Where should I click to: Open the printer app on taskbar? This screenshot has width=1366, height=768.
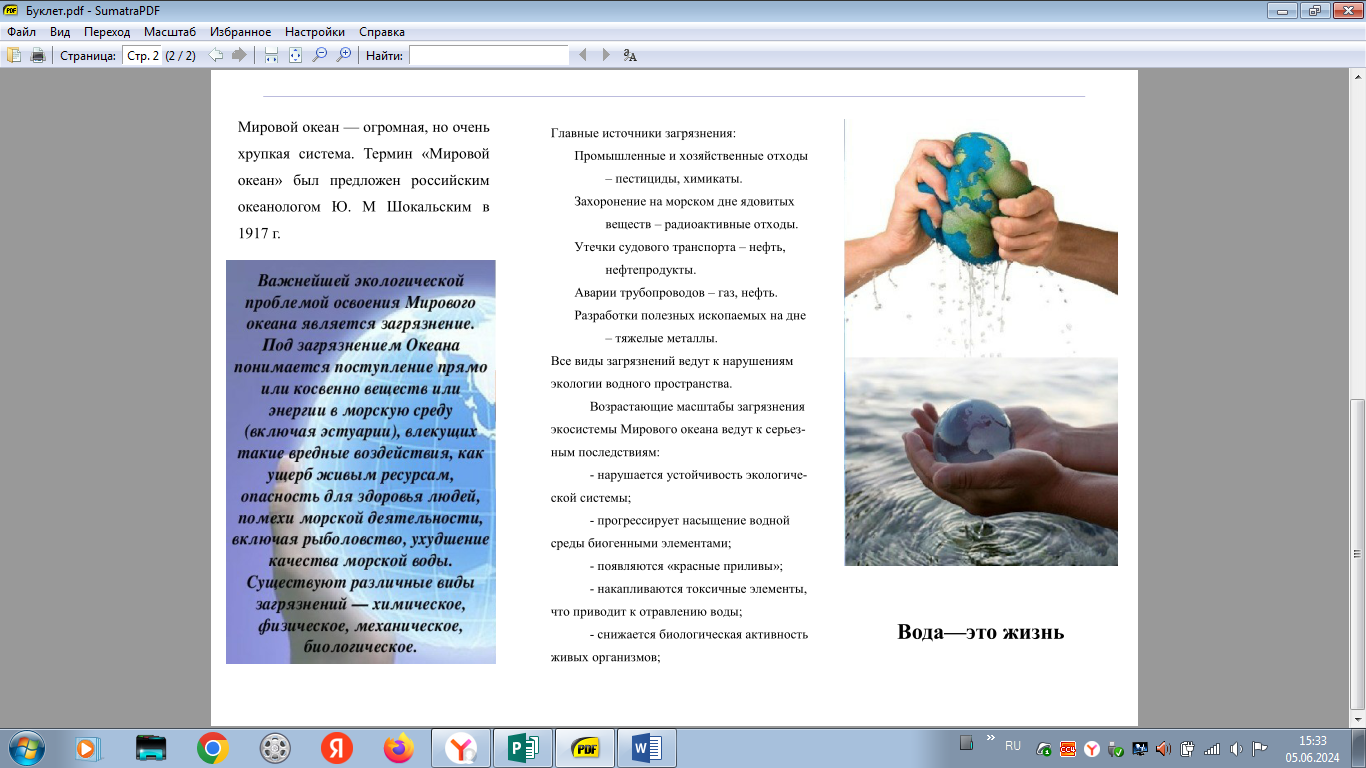[151, 748]
